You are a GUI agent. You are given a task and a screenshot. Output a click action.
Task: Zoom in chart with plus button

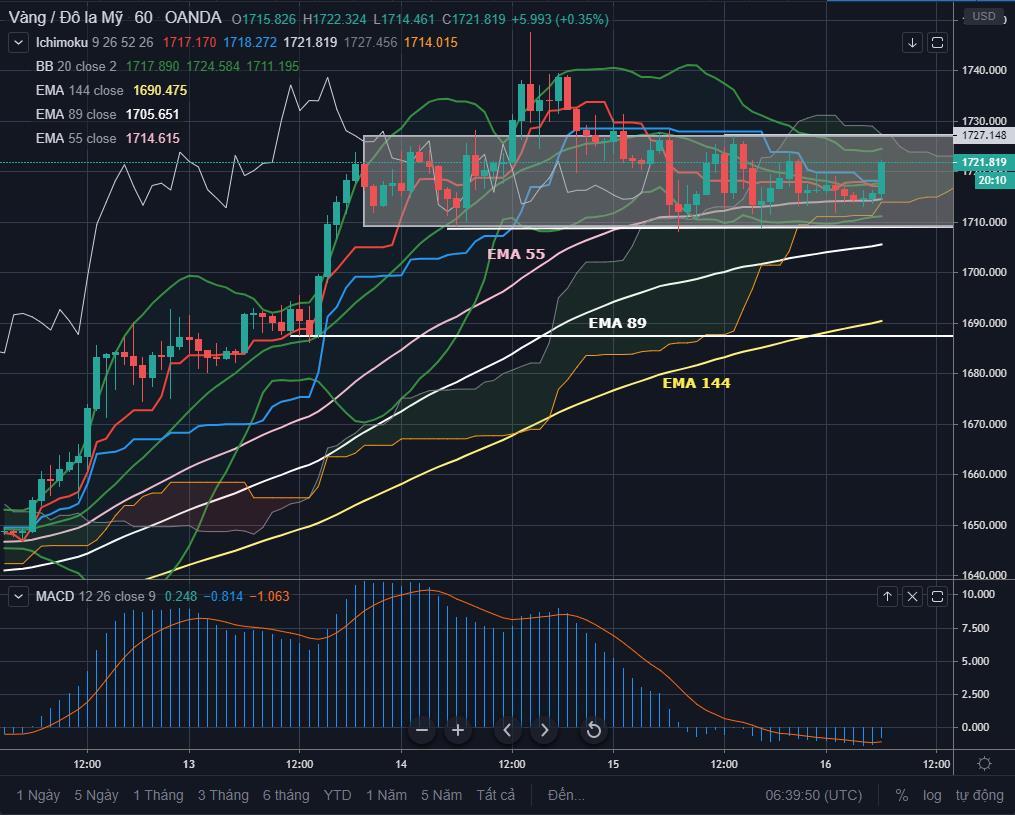(x=458, y=730)
